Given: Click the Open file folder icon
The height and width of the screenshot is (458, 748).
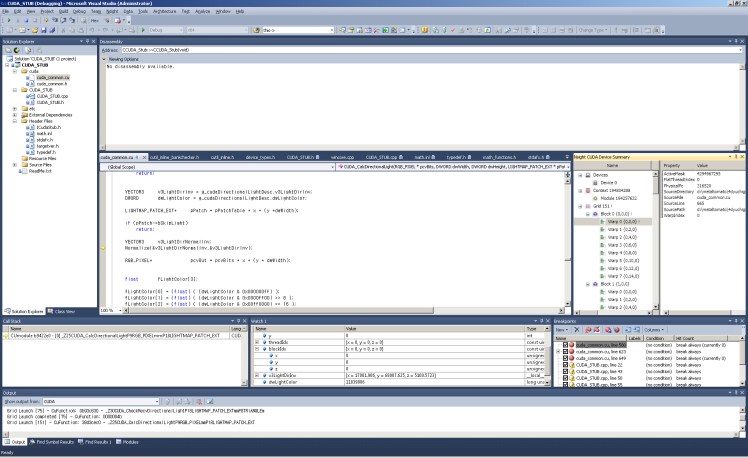Looking at the screenshot, I should click(35, 30).
